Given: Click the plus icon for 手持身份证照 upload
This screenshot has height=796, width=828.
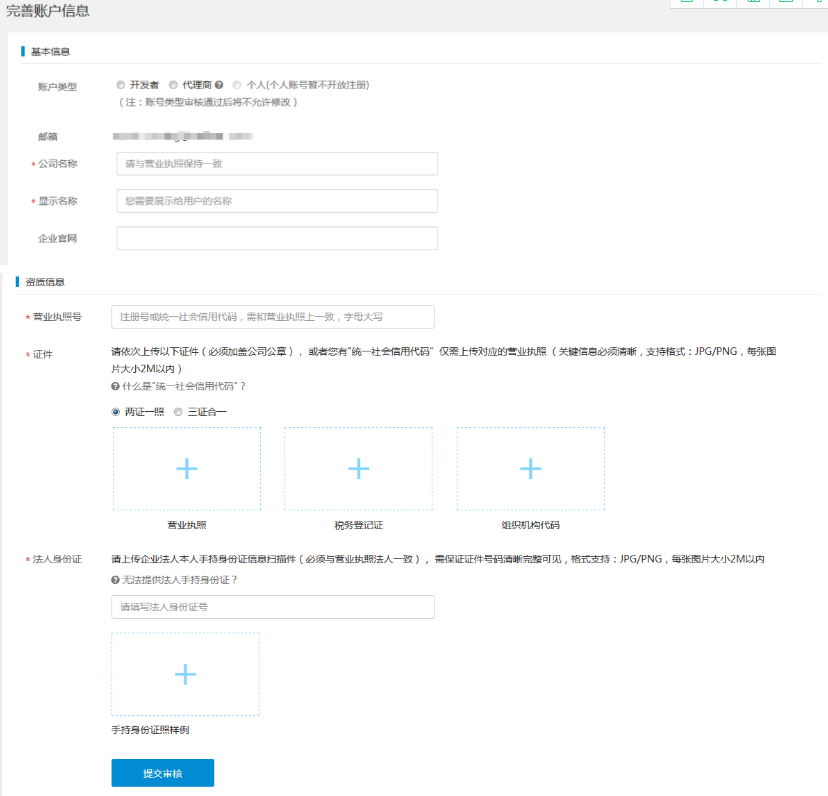Looking at the screenshot, I should [x=185, y=674].
